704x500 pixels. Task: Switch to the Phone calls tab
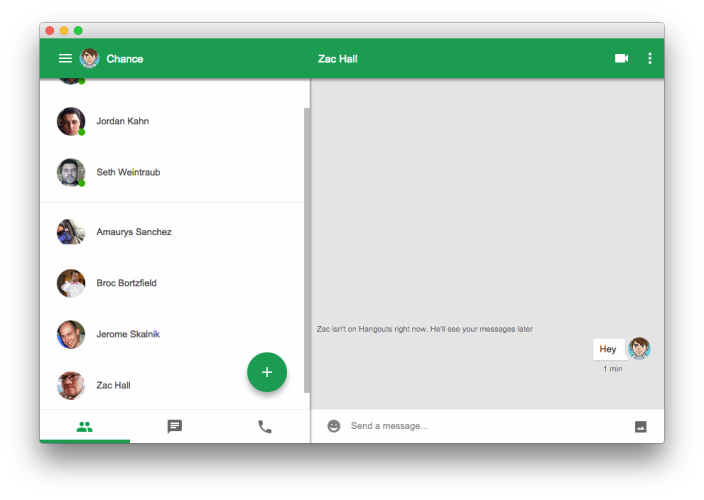point(265,426)
